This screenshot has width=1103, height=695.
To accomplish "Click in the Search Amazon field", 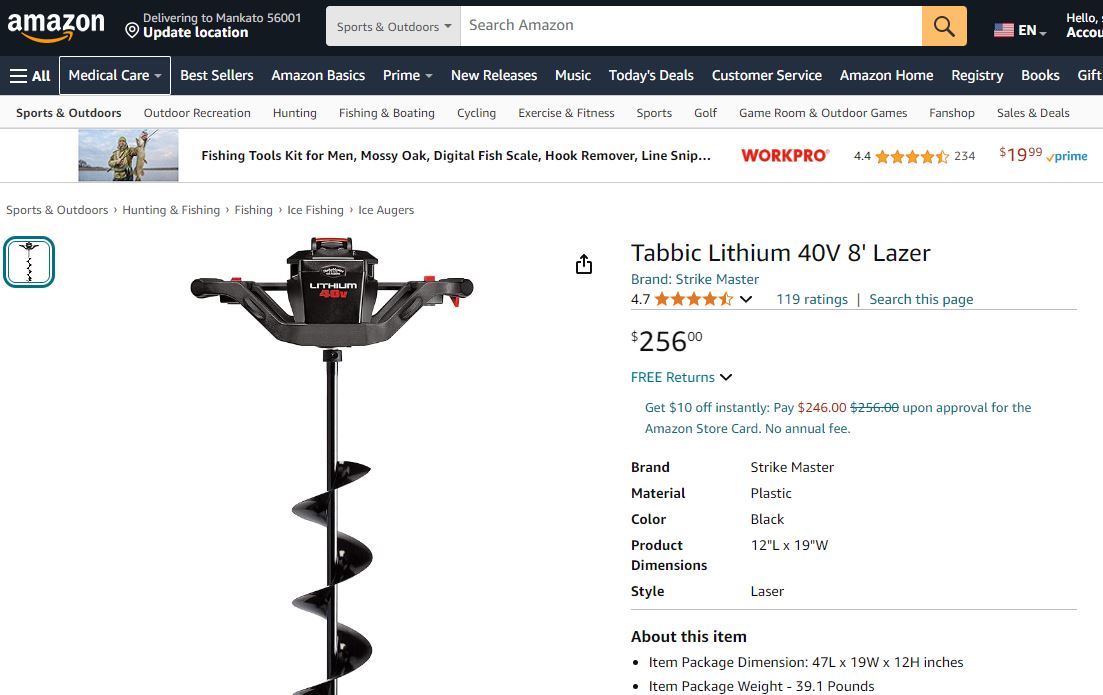I will (691, 26).
